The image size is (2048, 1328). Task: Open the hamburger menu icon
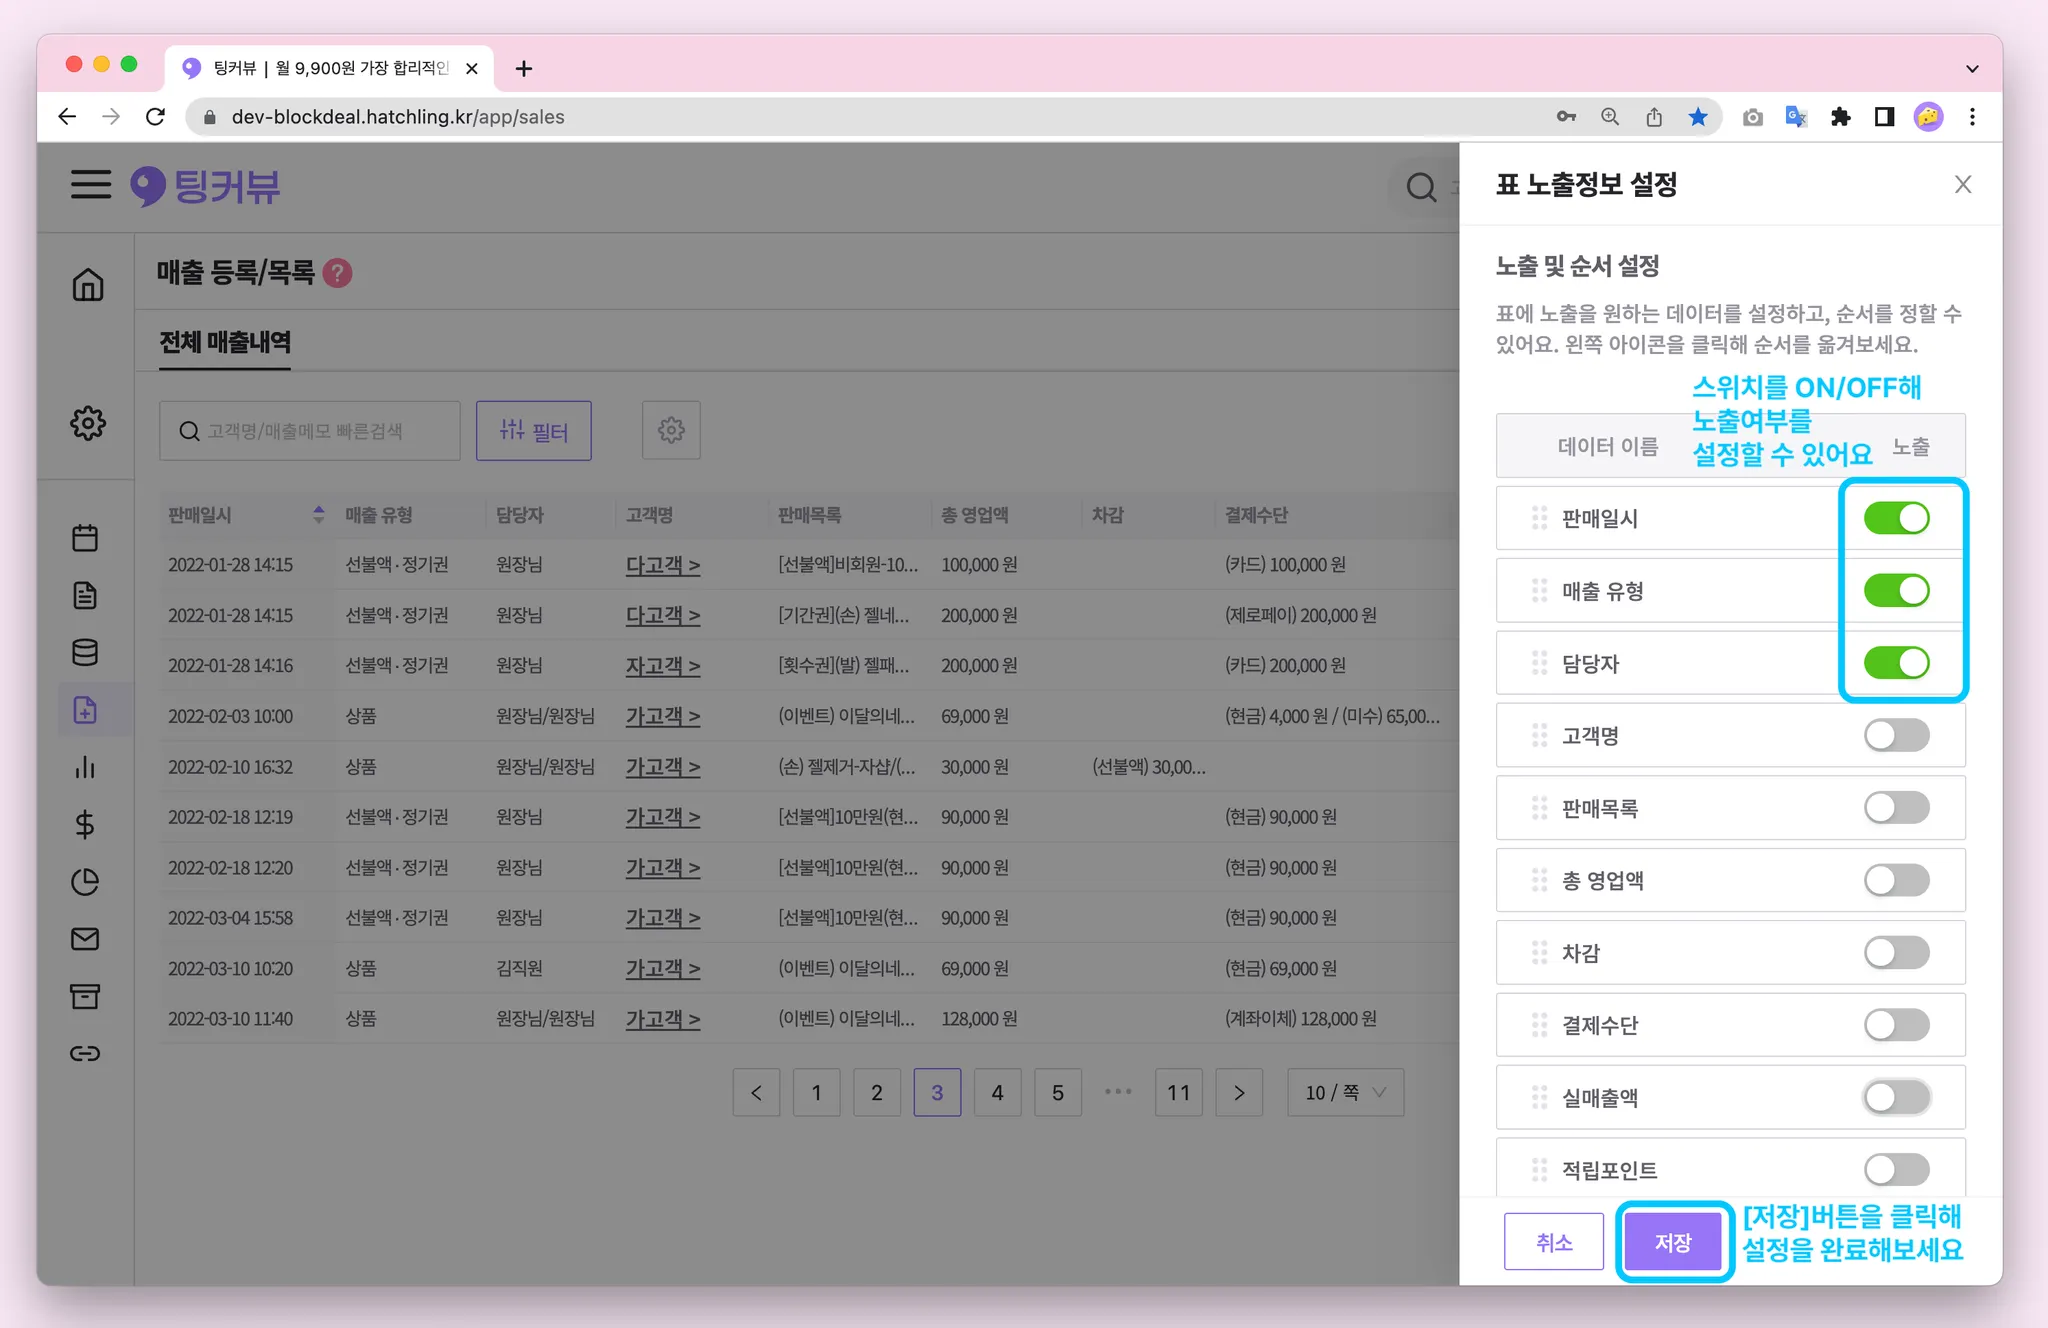(x=90, y=185)
